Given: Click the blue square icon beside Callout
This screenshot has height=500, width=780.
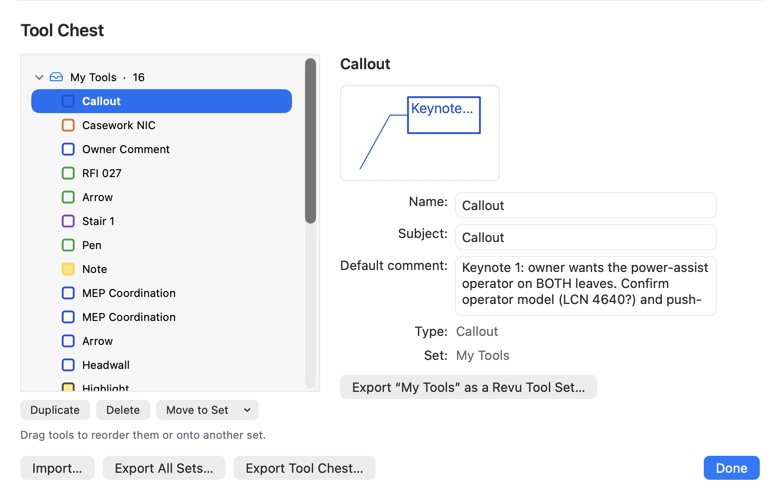Looking at the screenshot, I should 68,101.
